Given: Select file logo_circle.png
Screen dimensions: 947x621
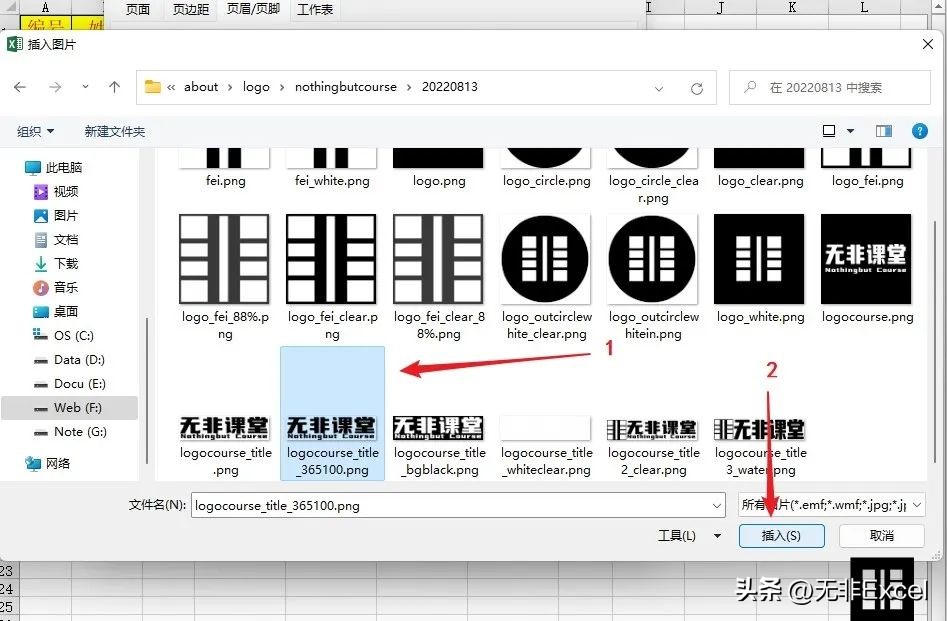Looking at the screenshot, I should tap(546, 169).
